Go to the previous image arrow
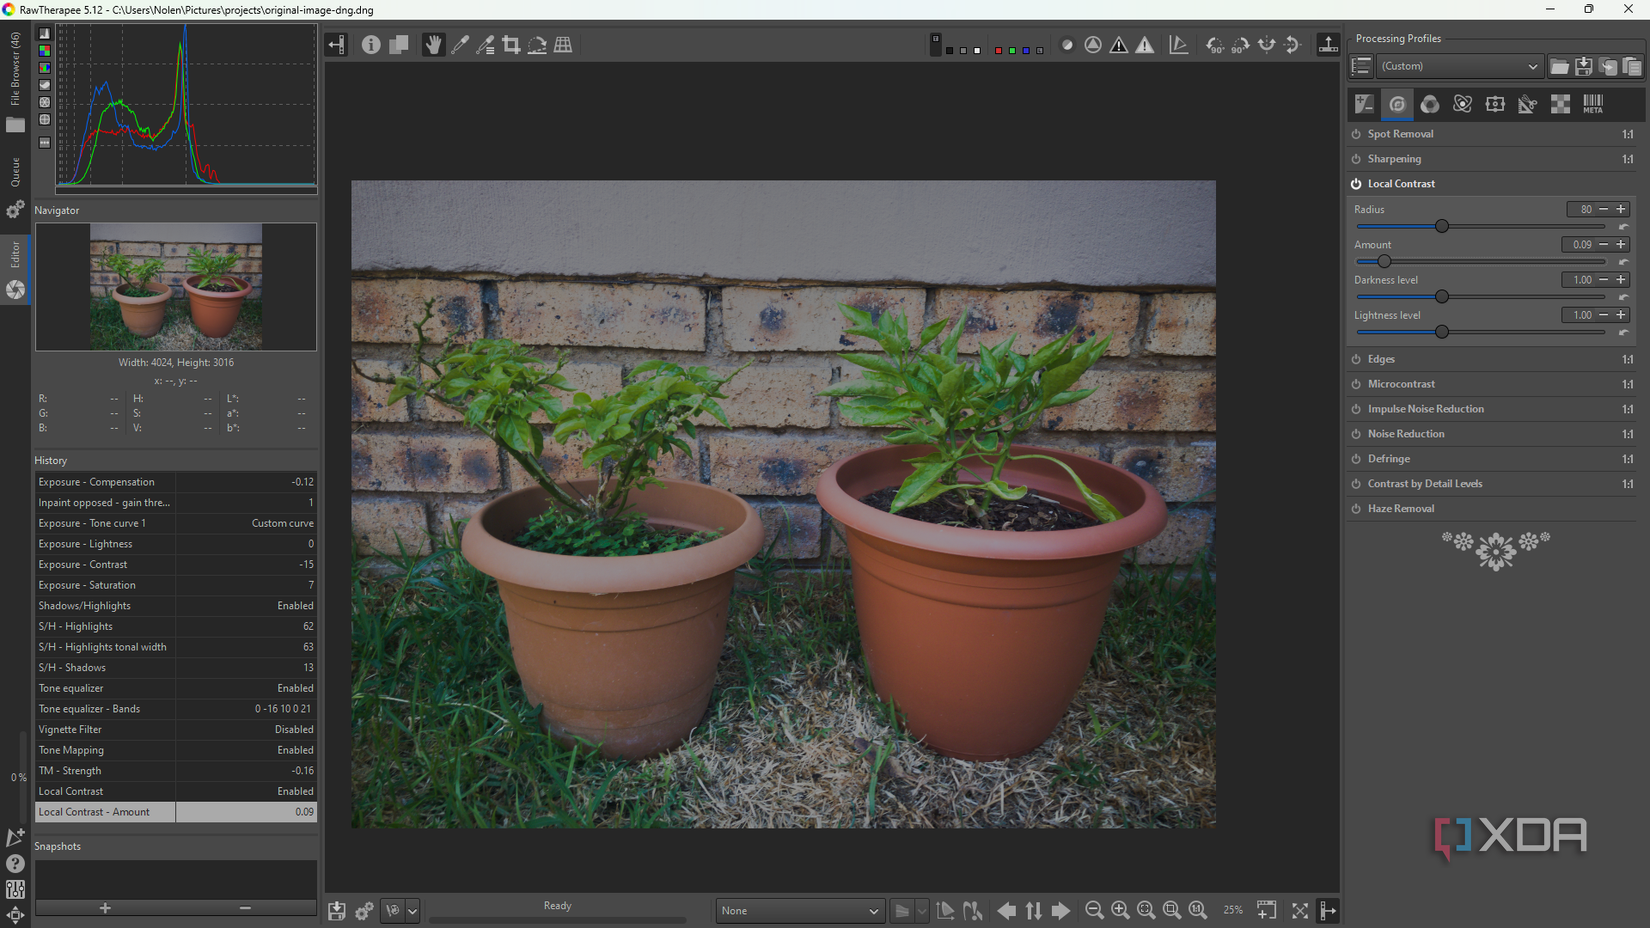The image size is (1650, 928). click(x=1007, y=910)
